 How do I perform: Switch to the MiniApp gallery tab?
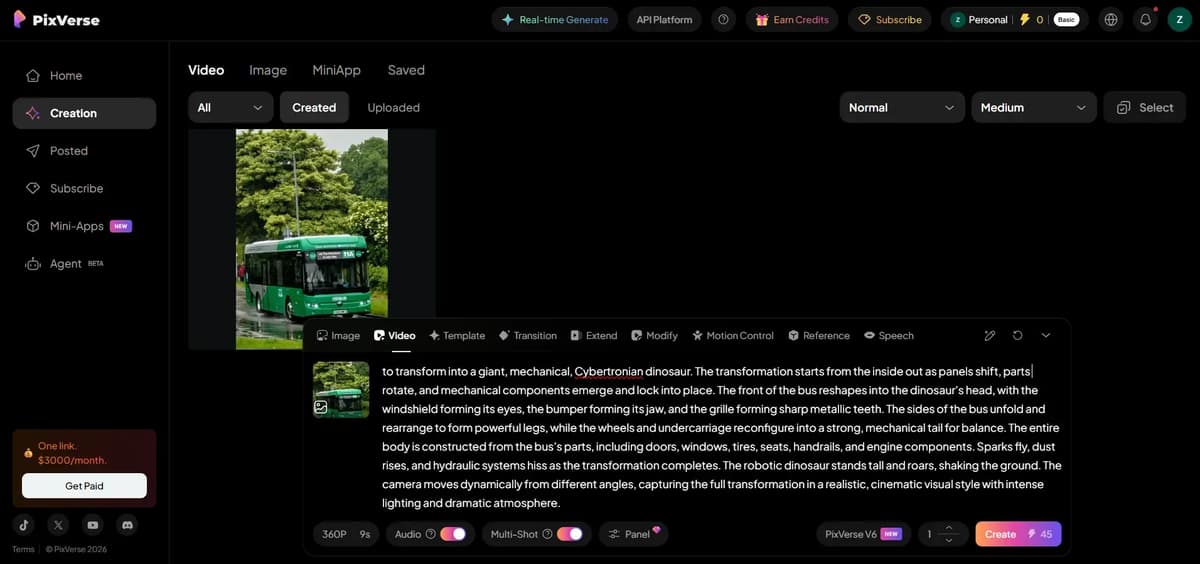(336, 70)
